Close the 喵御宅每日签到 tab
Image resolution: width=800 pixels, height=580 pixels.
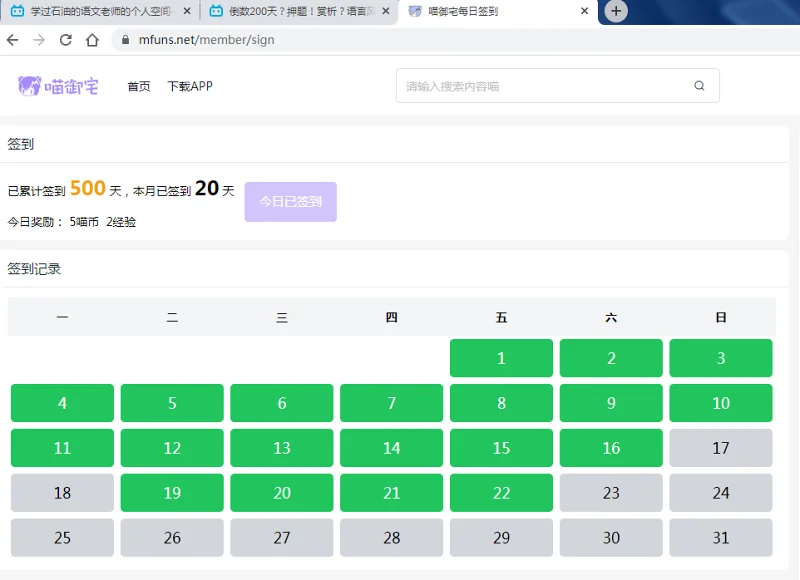(585, 11)
